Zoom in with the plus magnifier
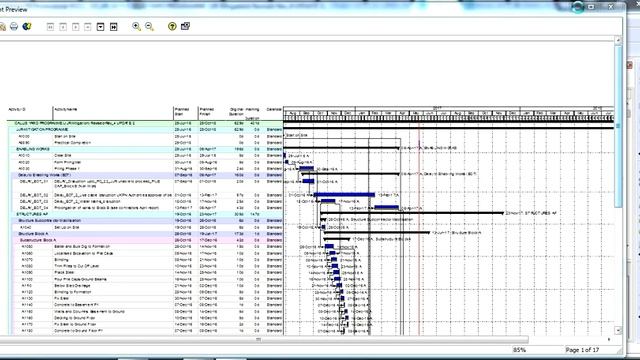The height and width of the screenshot is (360, 640). [x=136, y=27]
